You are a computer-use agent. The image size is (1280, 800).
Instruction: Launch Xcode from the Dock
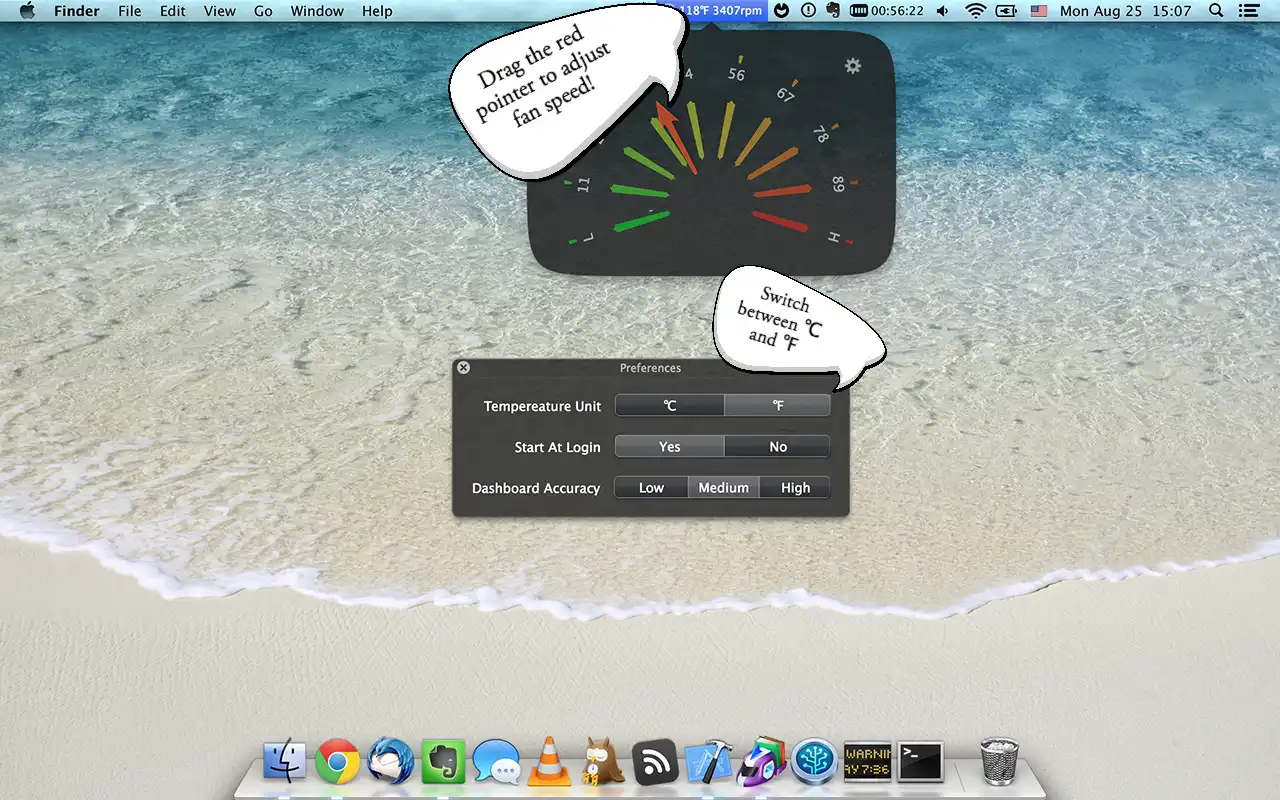click(x=708, y=762)
